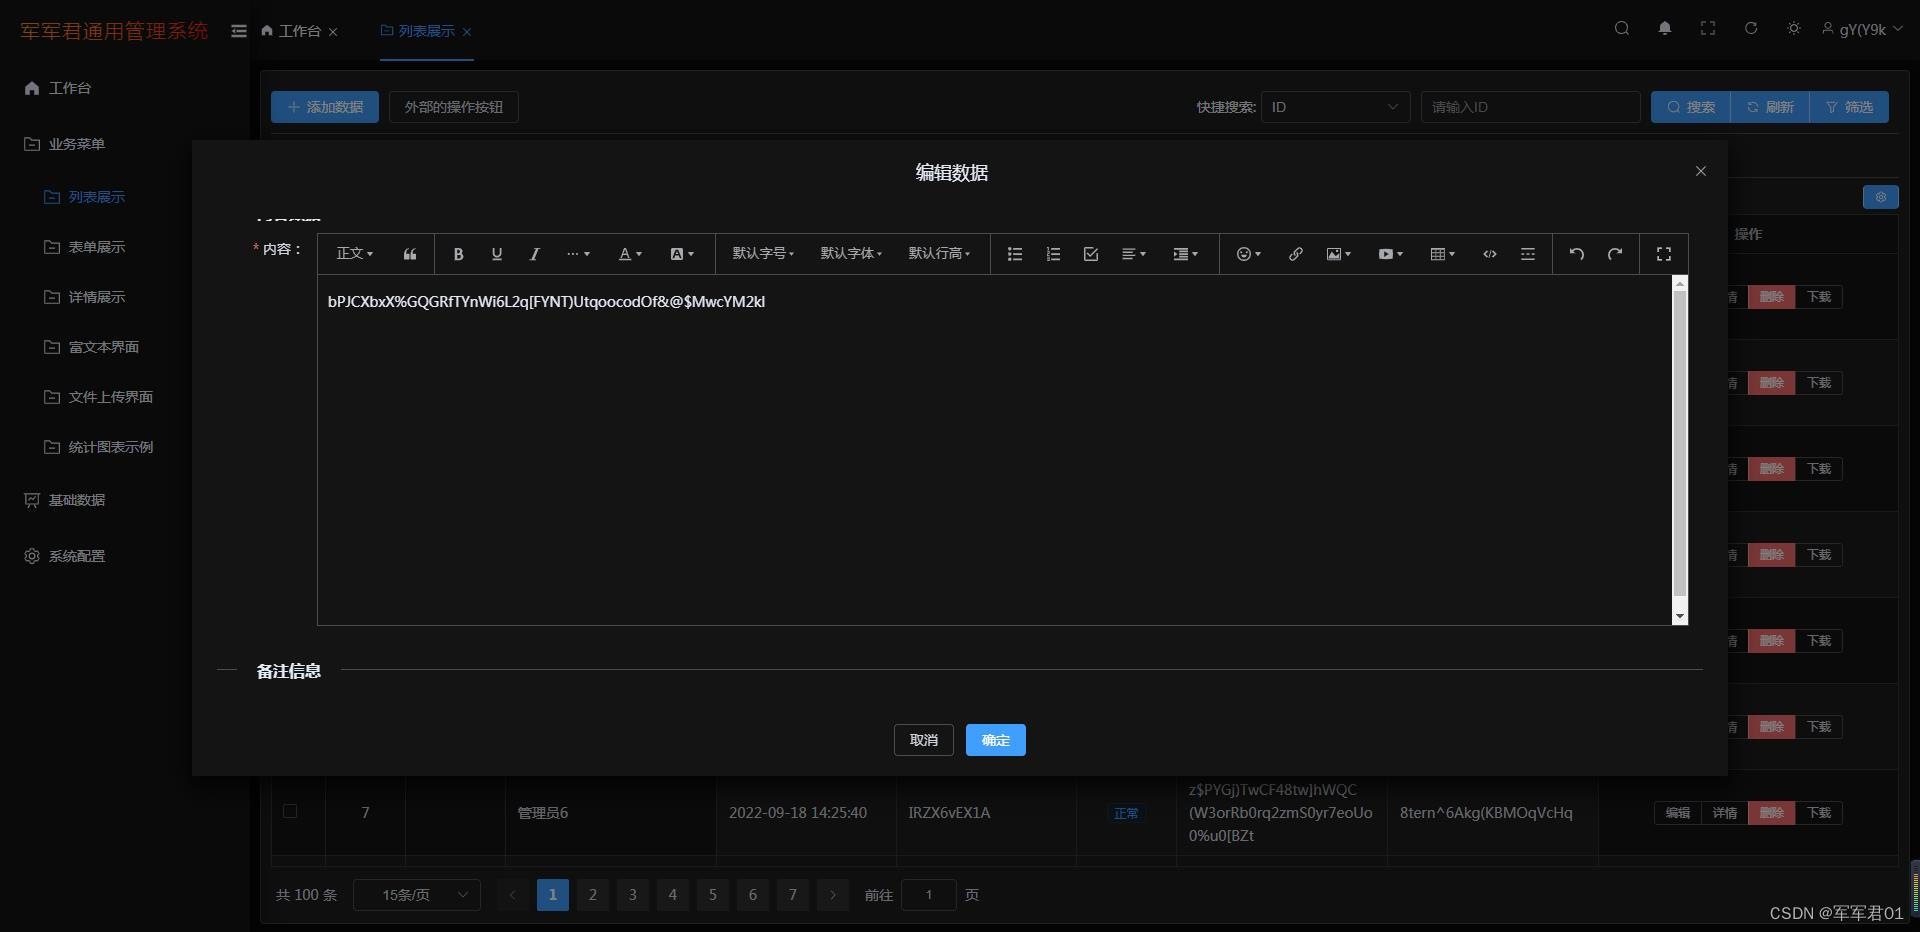
Task: Open the insert table menu
Action: 1443,254
